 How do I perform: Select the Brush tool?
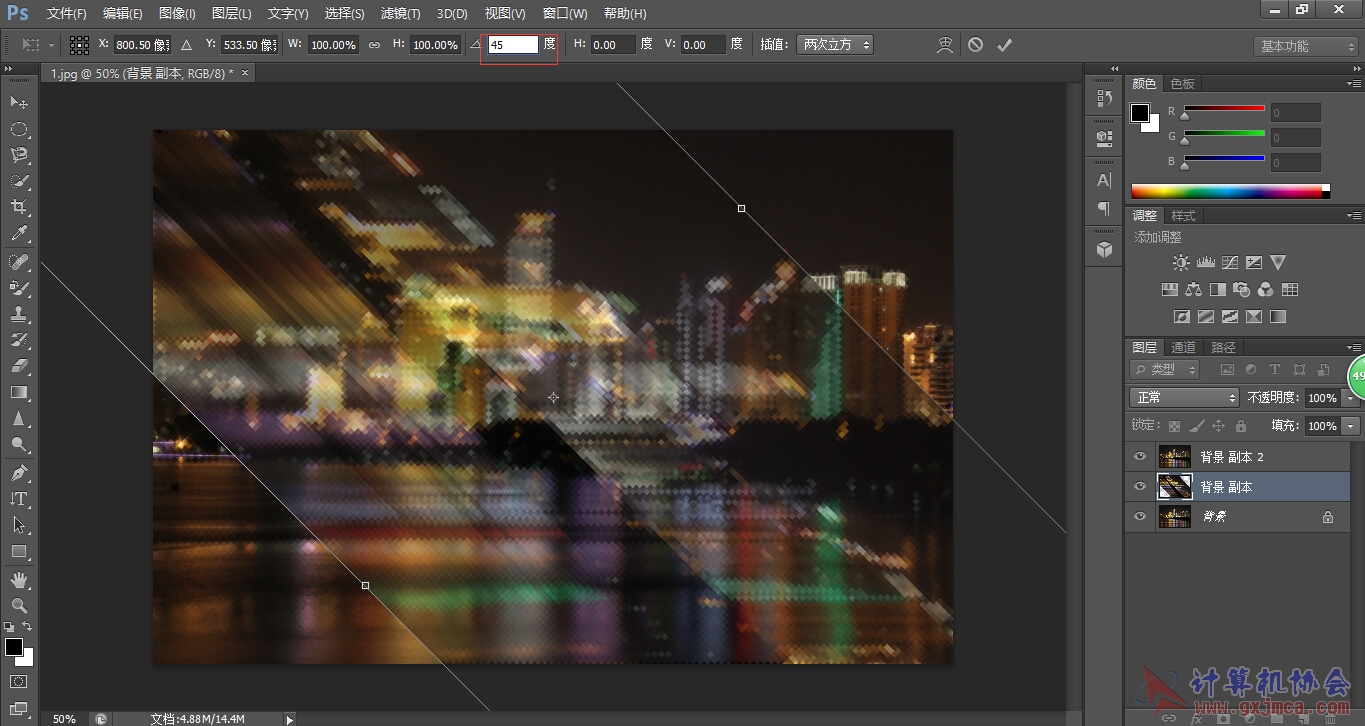(19, 288)
